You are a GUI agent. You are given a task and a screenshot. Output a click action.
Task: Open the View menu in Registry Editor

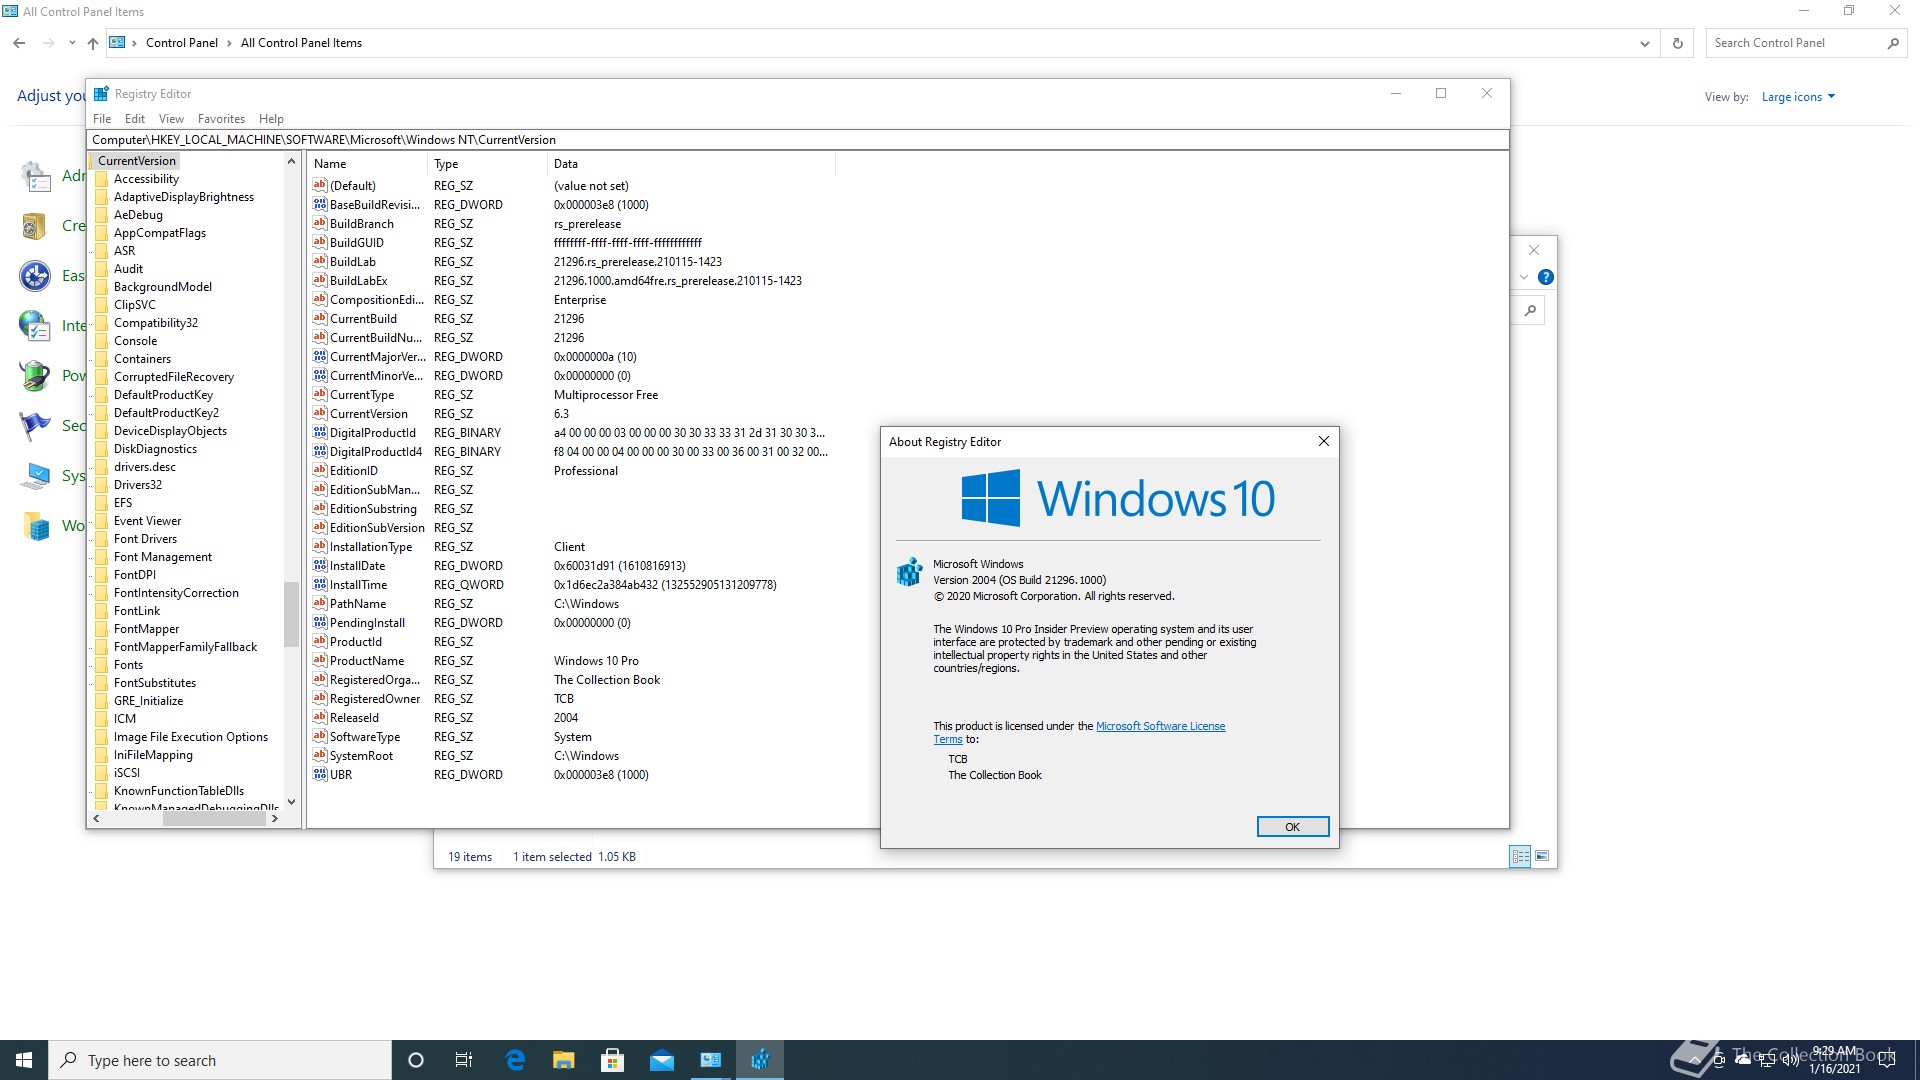pos(171,119)
